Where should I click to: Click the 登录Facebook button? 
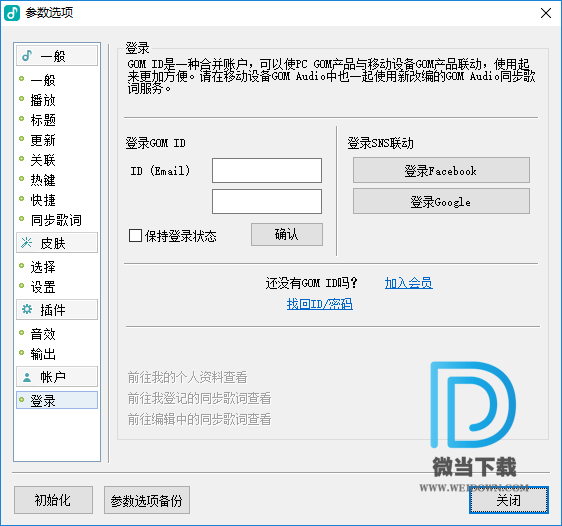coord(441,170)
